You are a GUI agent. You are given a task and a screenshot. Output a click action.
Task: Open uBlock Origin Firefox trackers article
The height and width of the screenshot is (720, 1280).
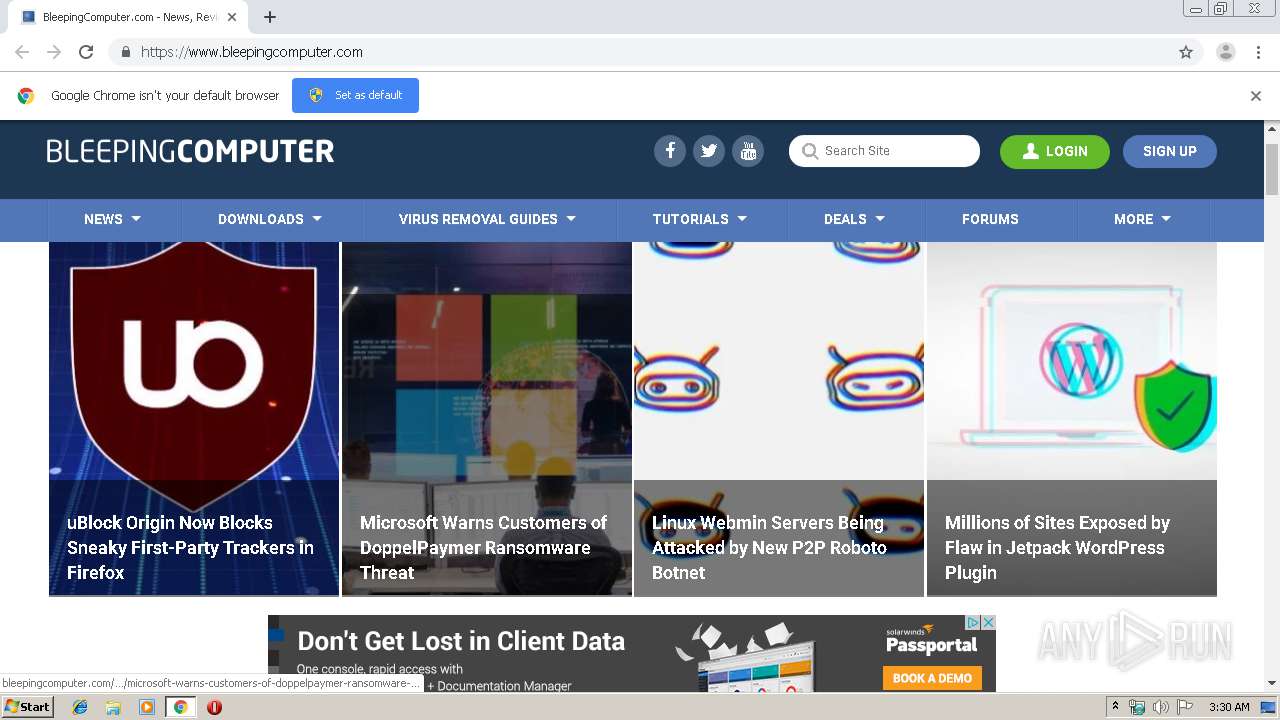click(192, 547)
